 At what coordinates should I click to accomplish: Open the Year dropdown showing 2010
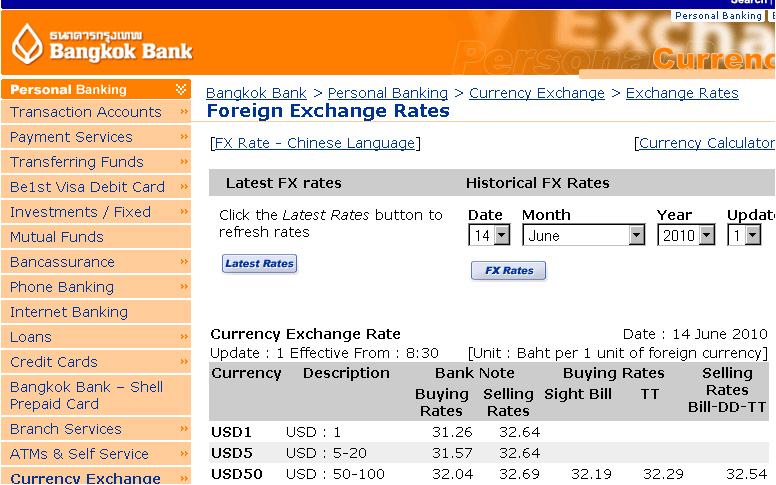[686, 235]
